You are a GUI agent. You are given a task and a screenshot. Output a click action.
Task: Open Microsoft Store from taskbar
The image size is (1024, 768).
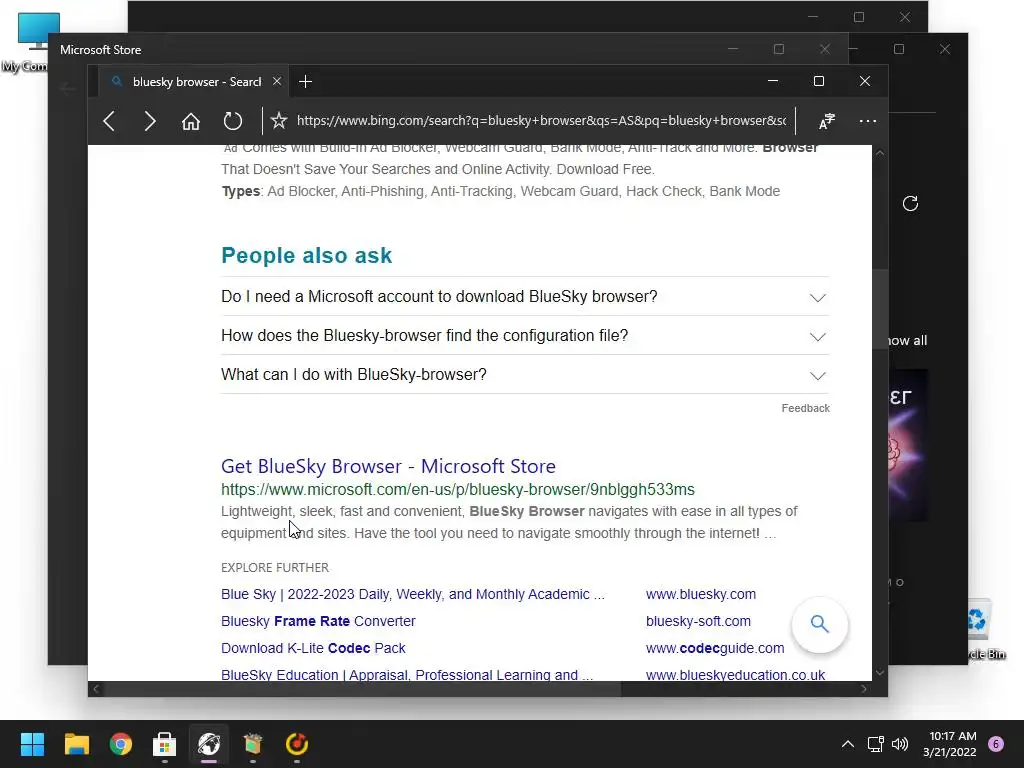[x=165, y=744]
